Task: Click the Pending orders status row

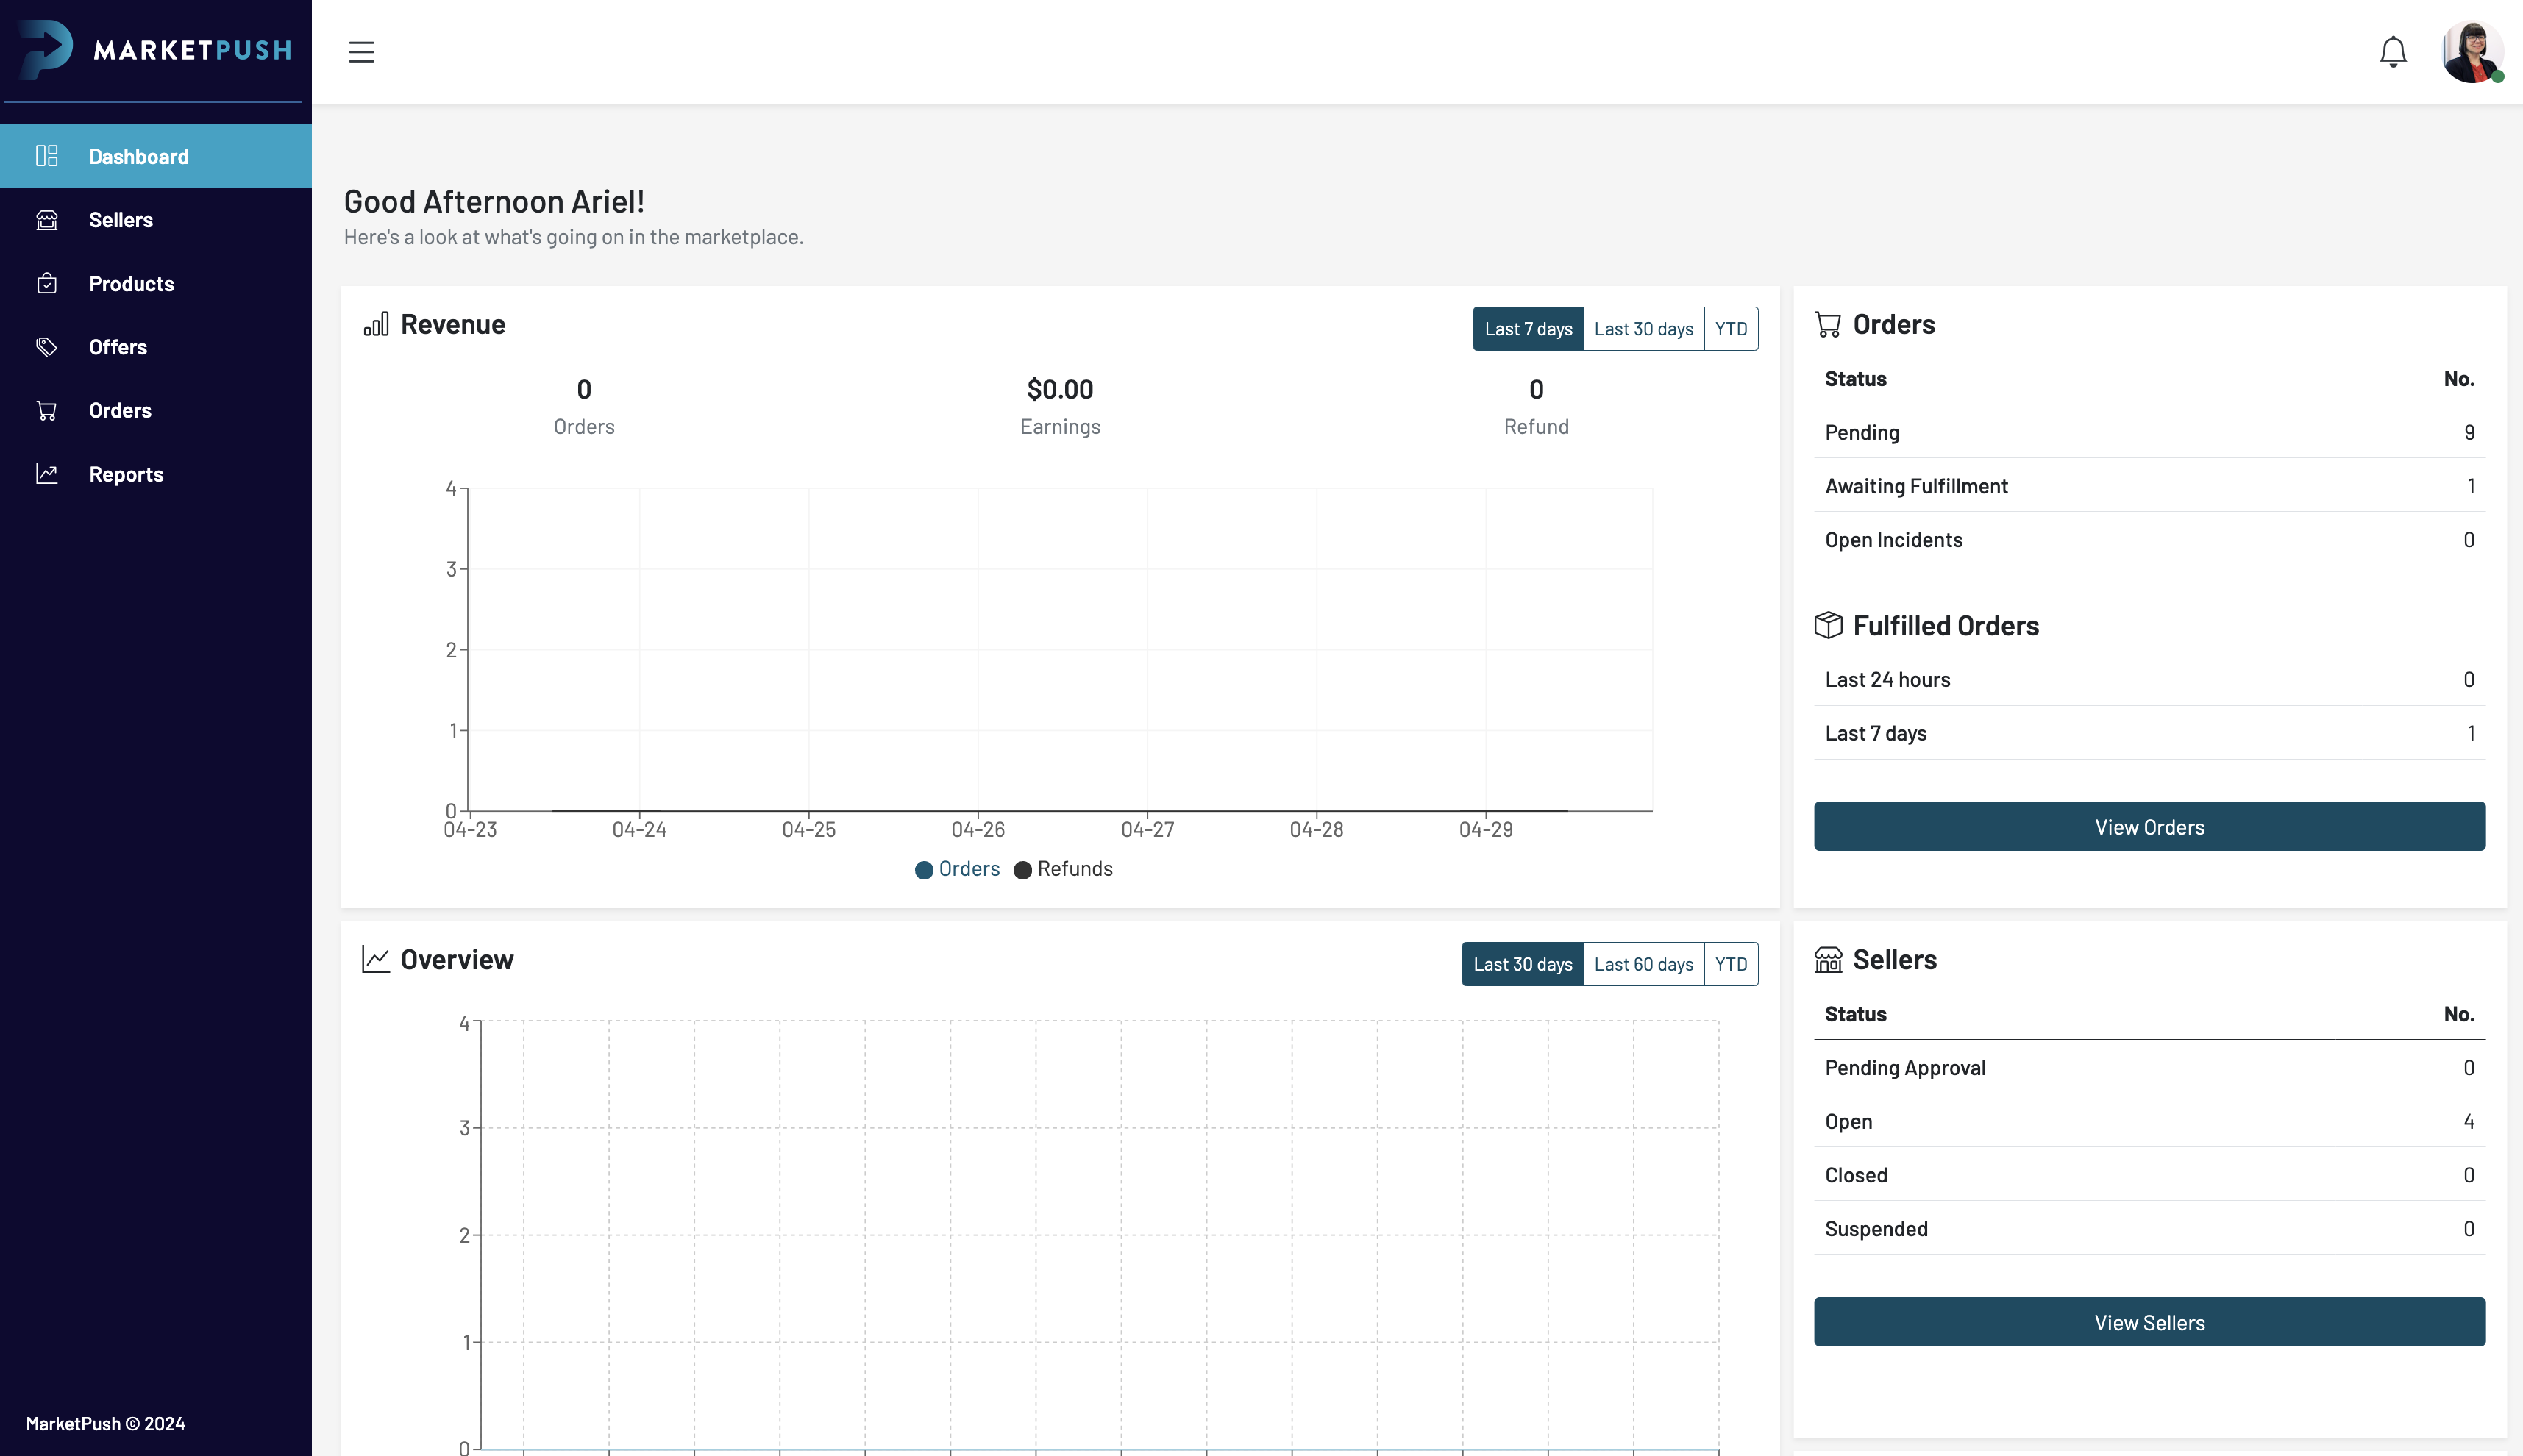Action: [x=2148, y=432]
